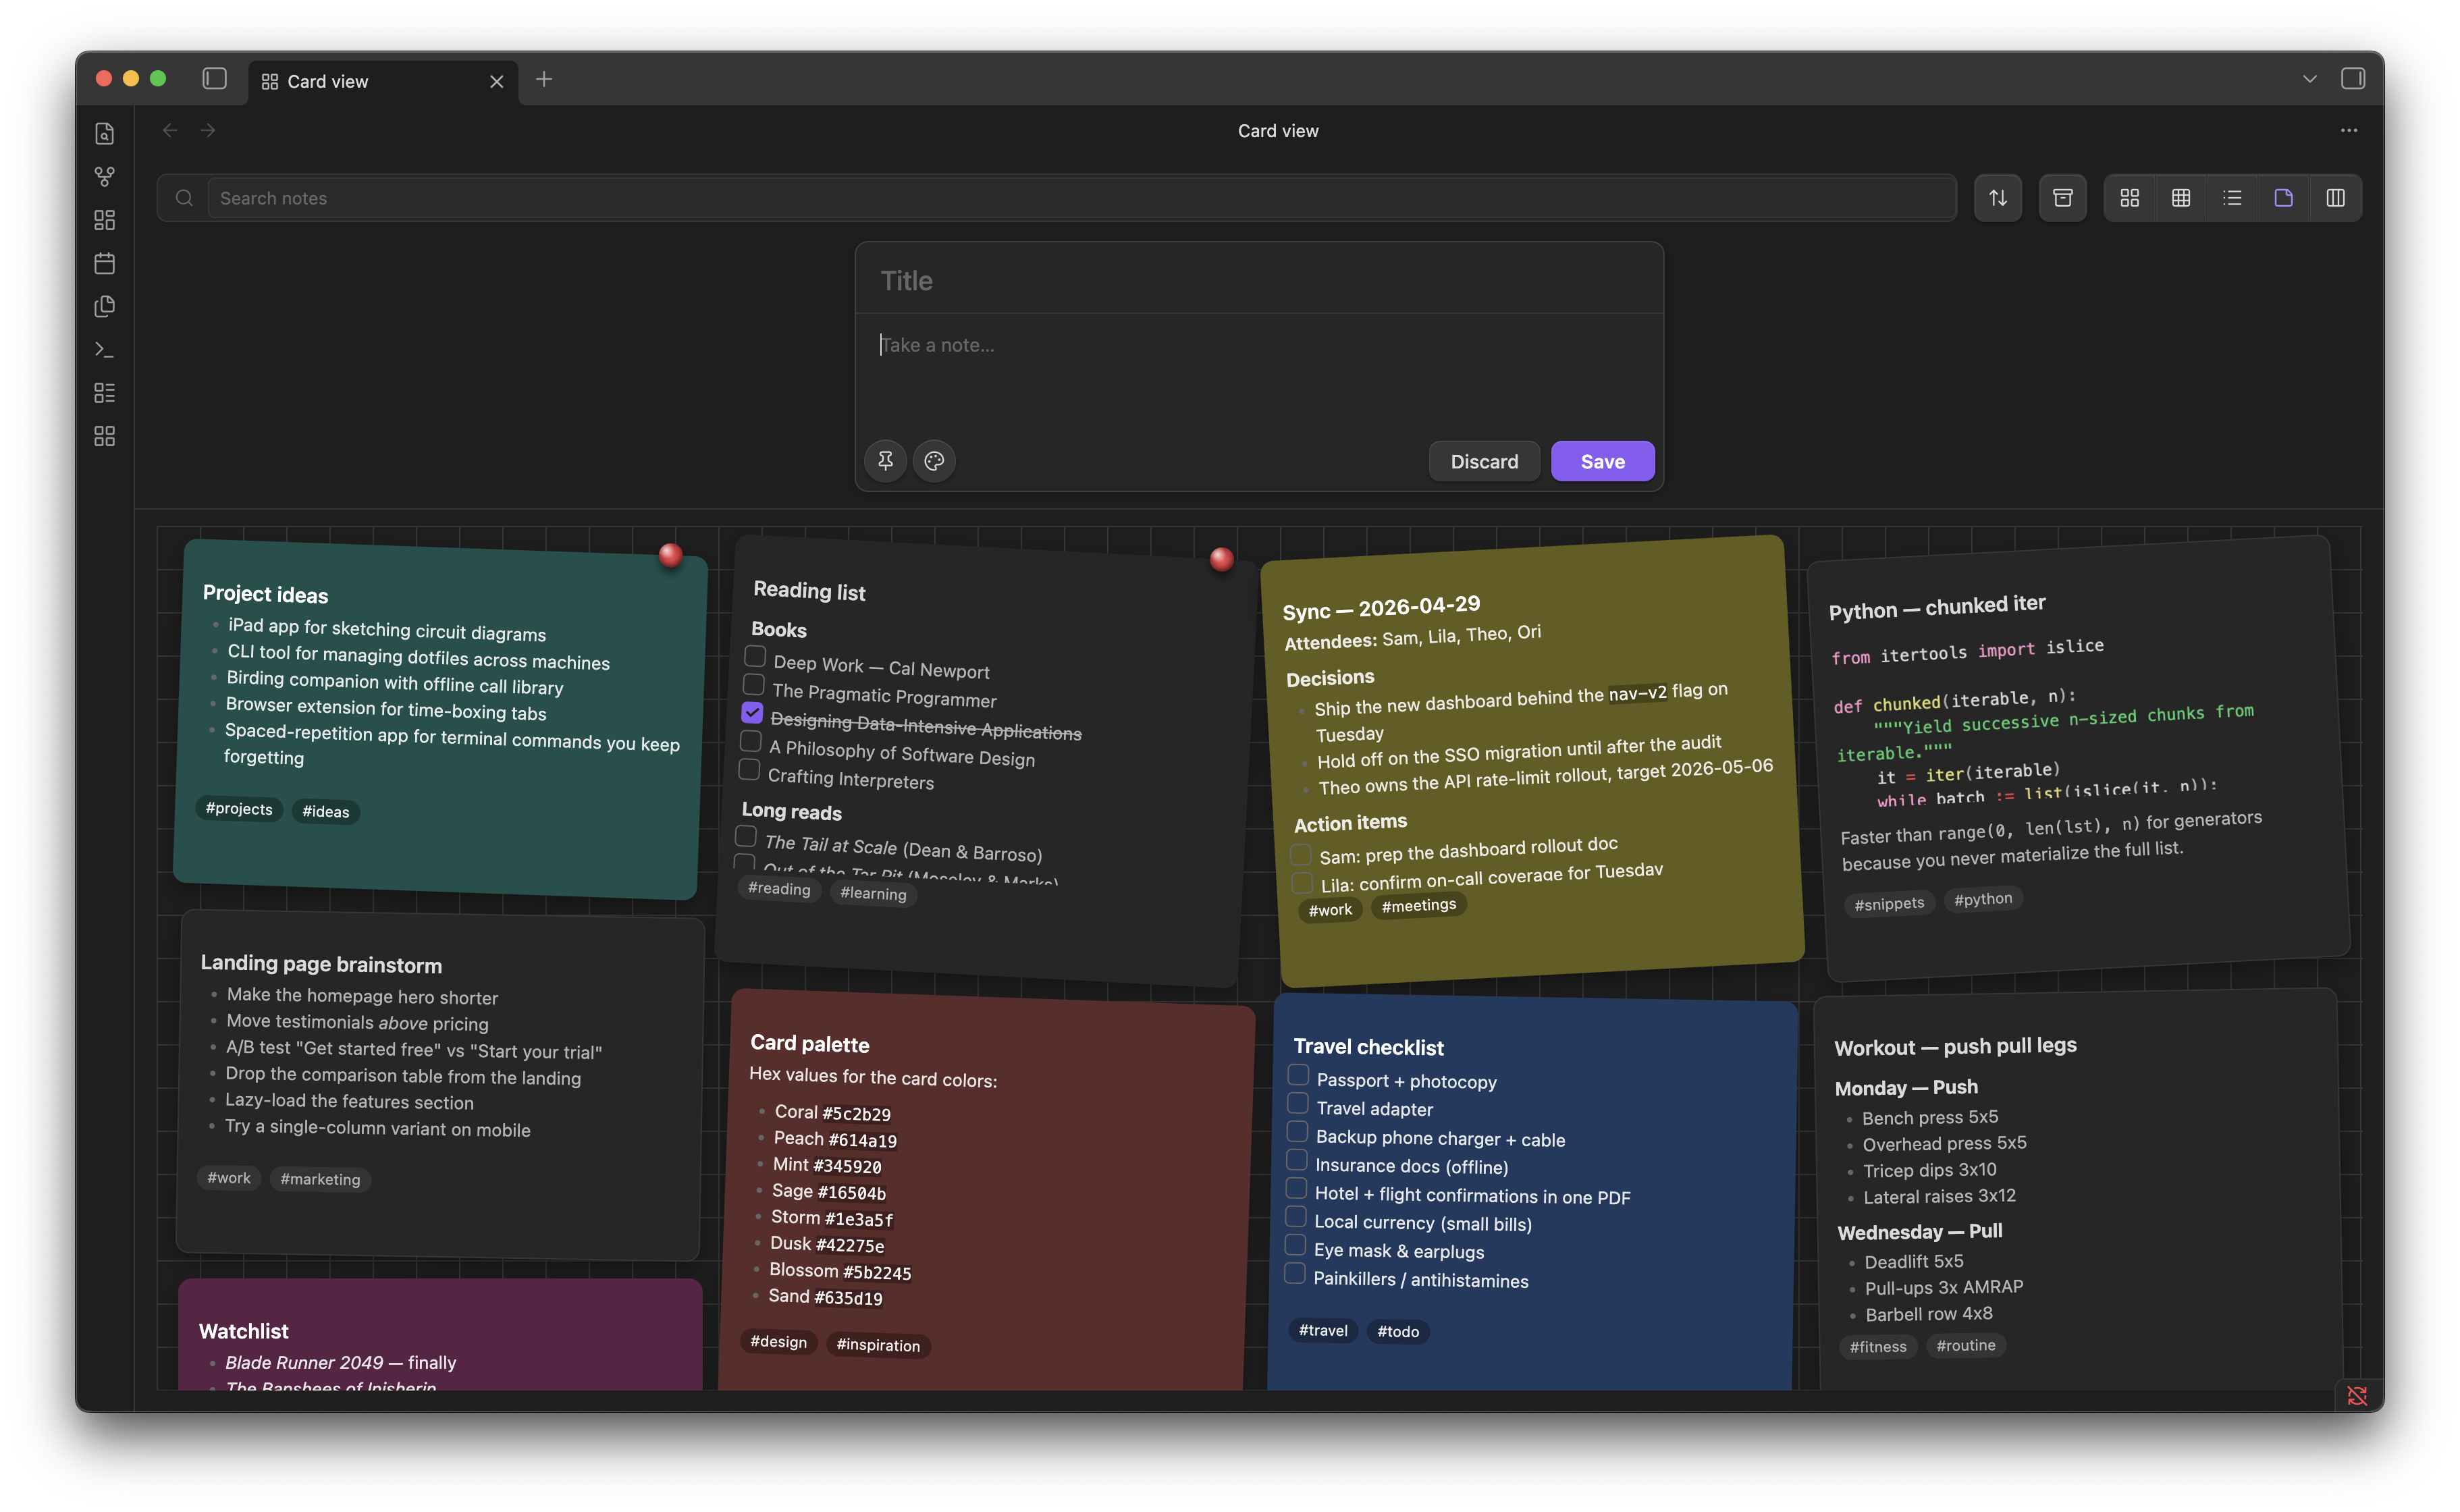
Task: Tick the Travel adapter checkbox
Action: 1297,1103
